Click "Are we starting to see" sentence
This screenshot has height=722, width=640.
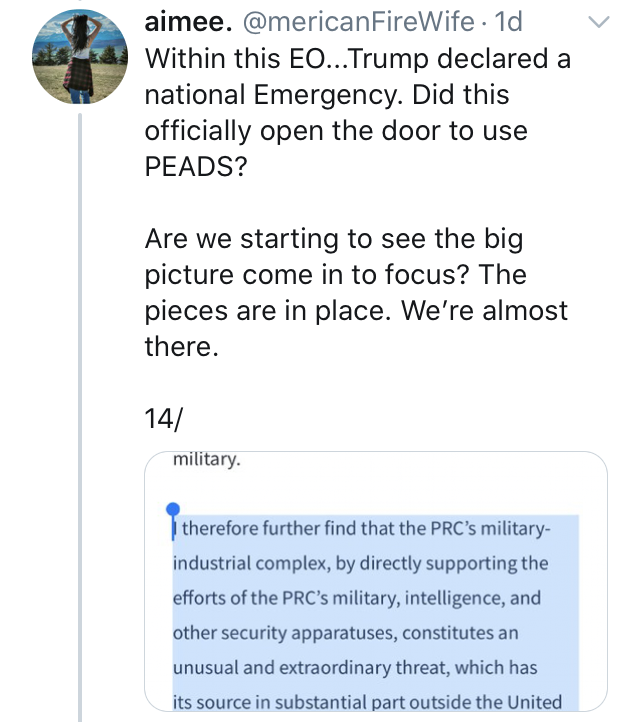[x=333, y=239]
